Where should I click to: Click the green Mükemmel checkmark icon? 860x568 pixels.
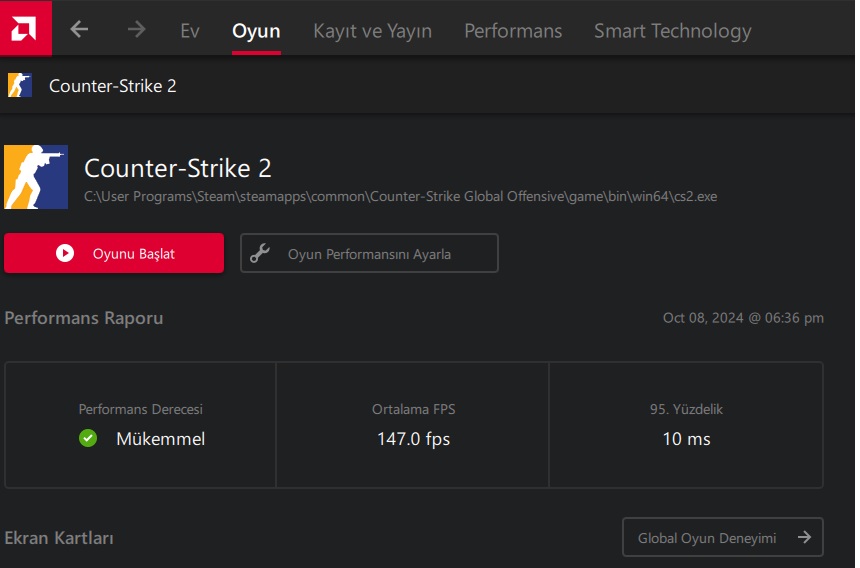tap(88, 438)
